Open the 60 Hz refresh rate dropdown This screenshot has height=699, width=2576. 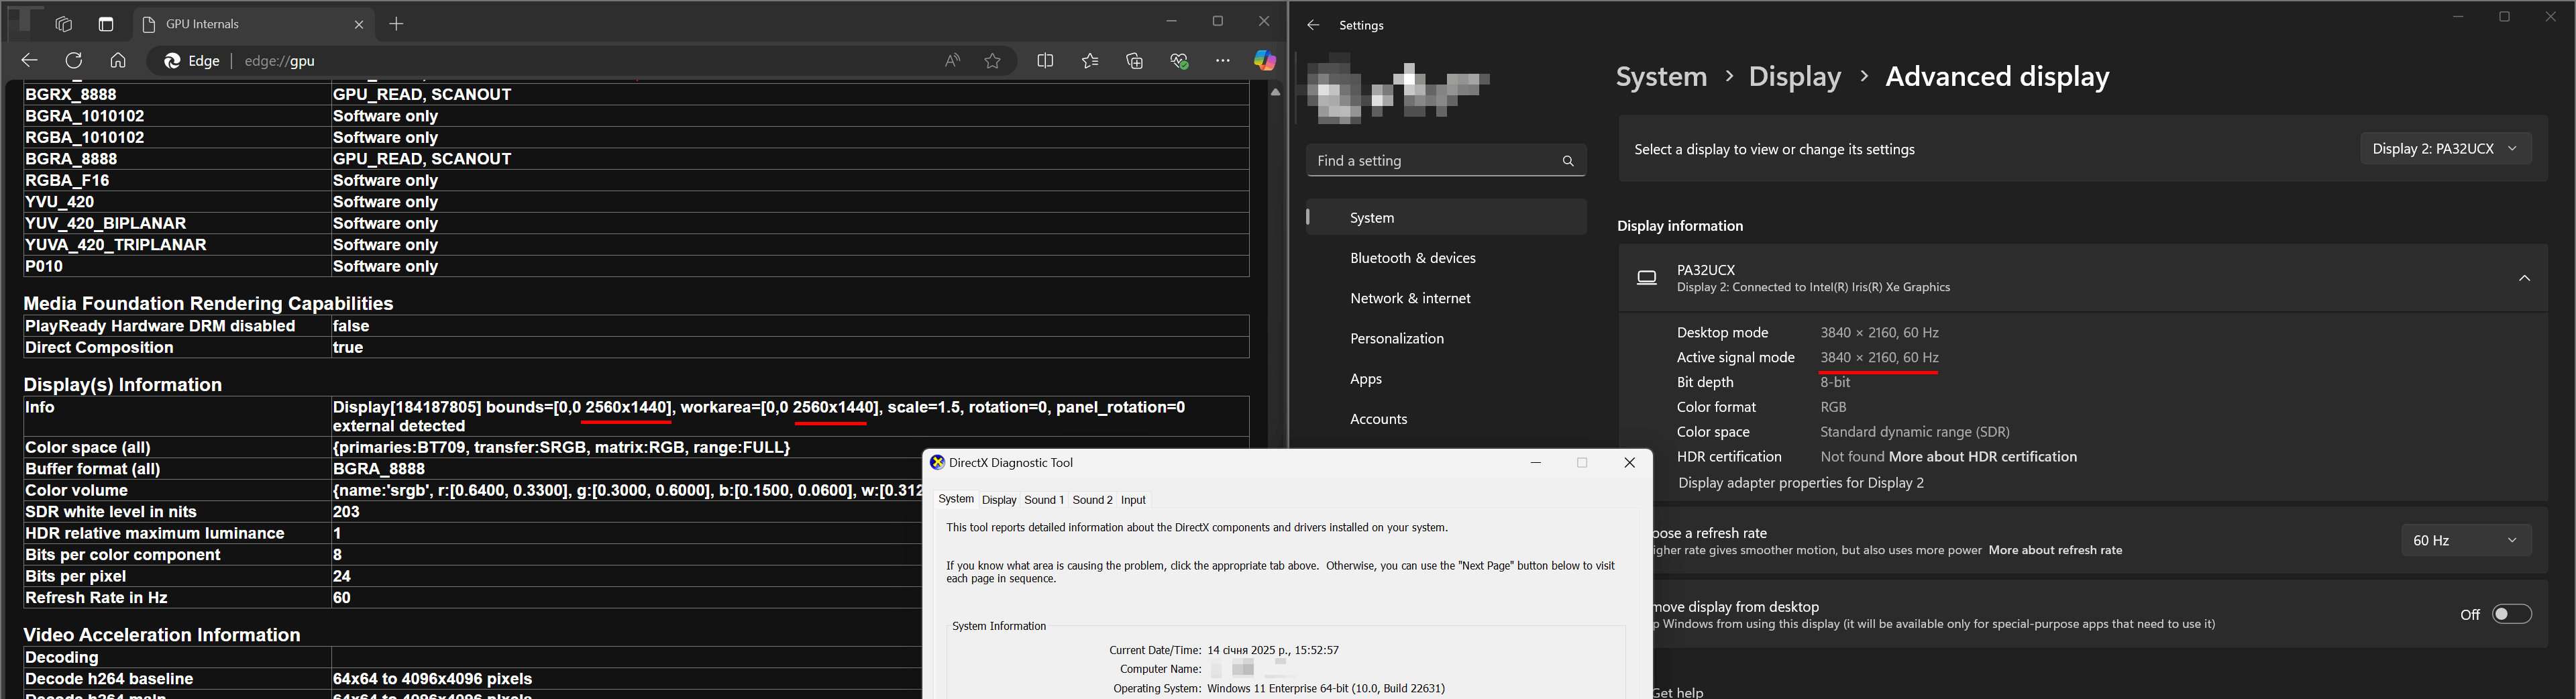tap(2466, 540)
